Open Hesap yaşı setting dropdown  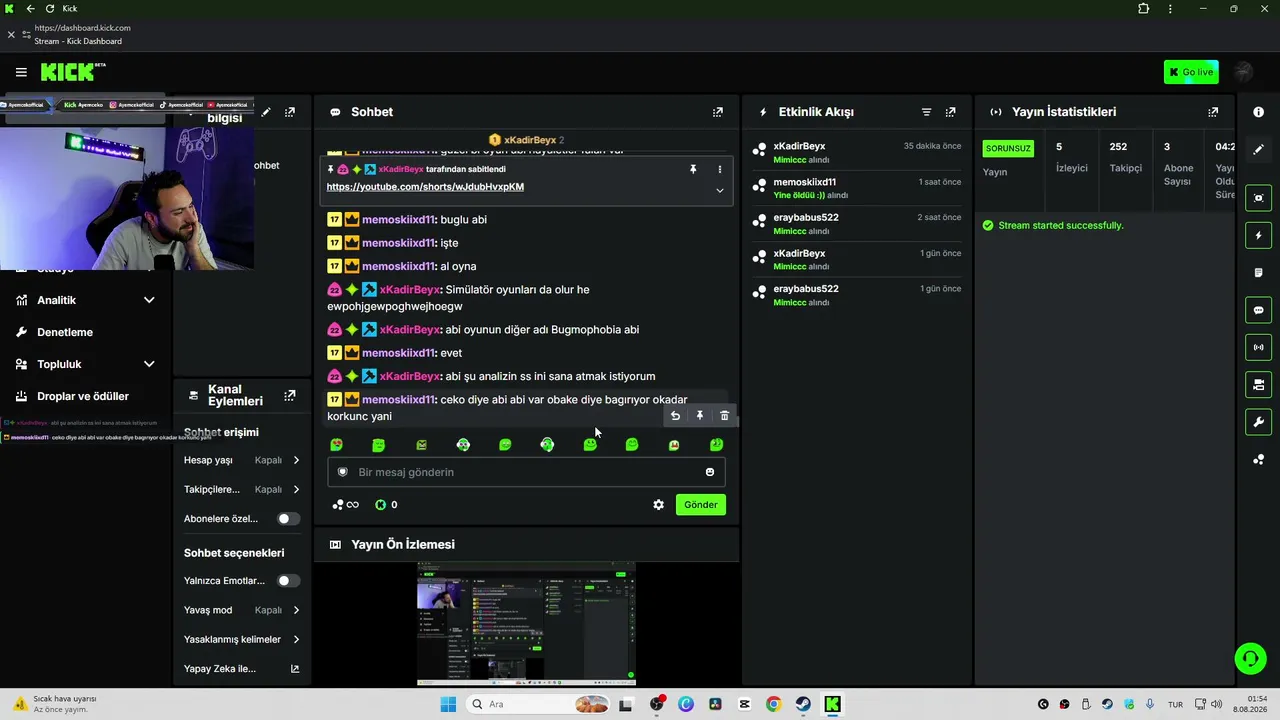tap(242, 460)
